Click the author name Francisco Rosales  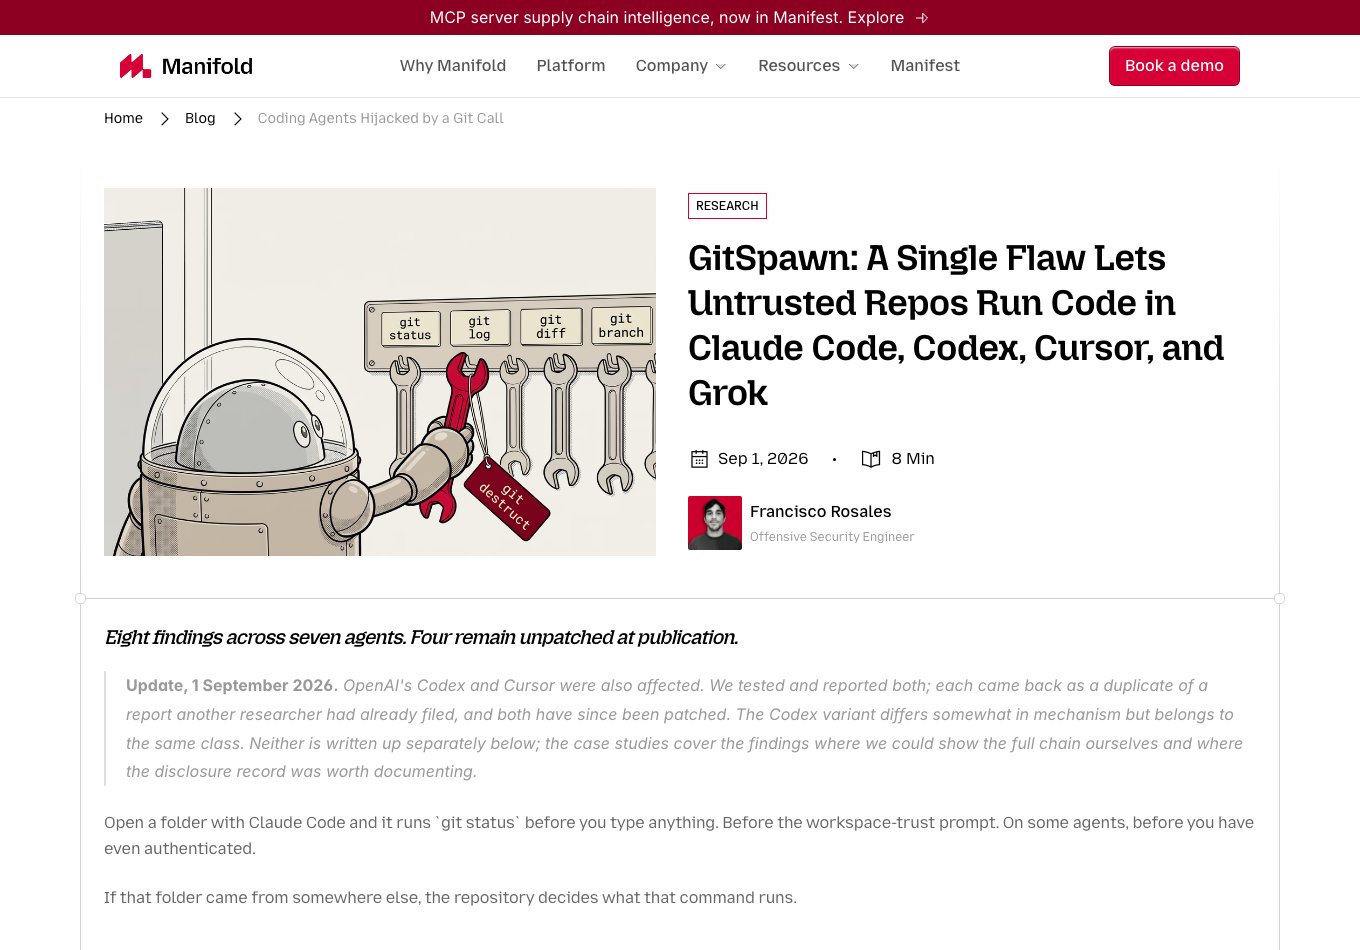click(820, 512)
